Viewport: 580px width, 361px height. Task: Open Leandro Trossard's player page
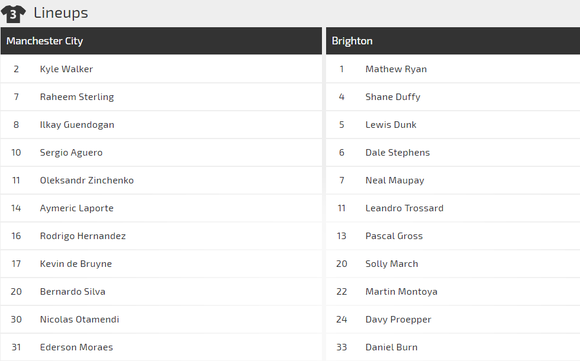click(404, 208)
